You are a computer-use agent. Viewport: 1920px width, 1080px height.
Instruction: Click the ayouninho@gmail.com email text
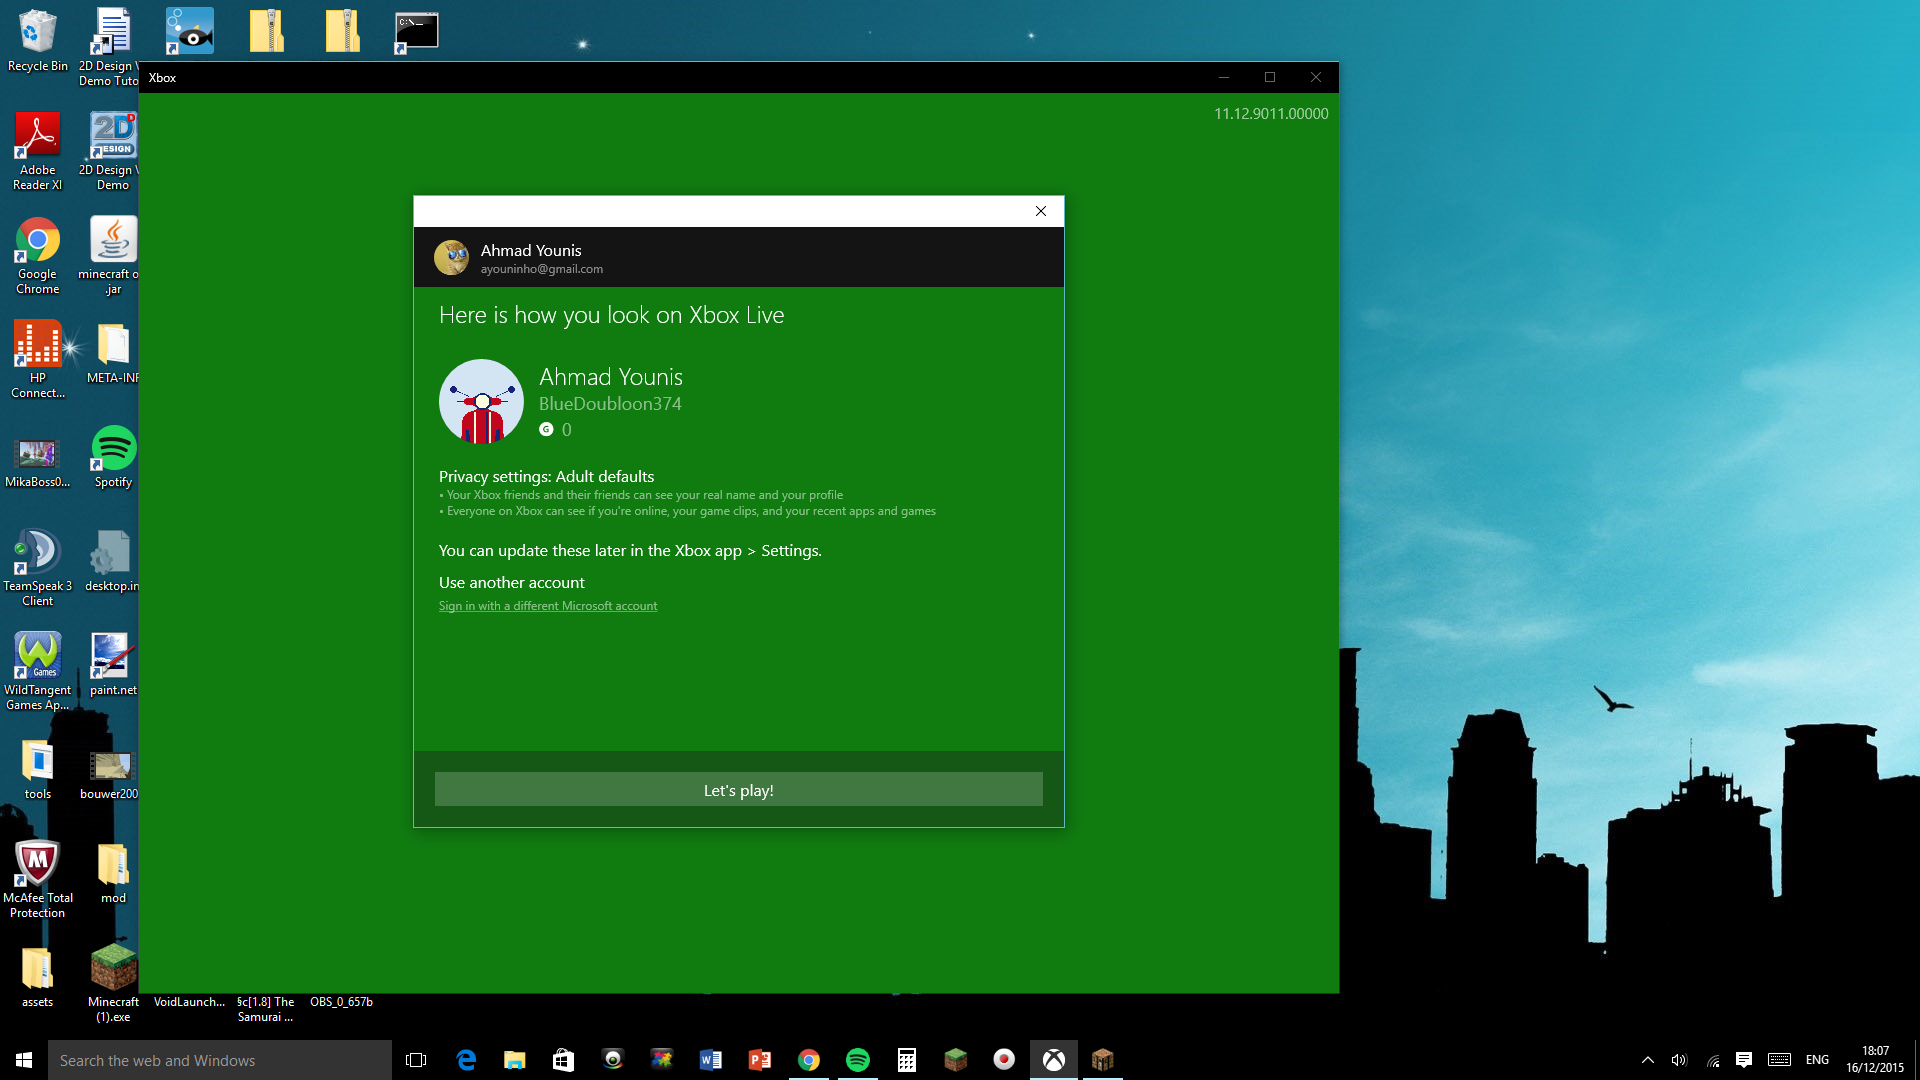(x=541, y=269)
